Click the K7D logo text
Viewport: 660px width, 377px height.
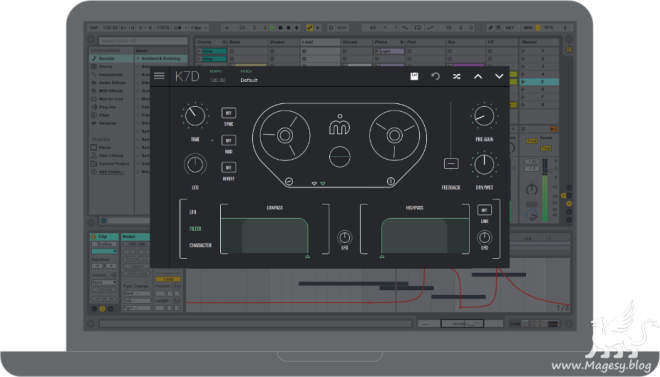point(187,77)
